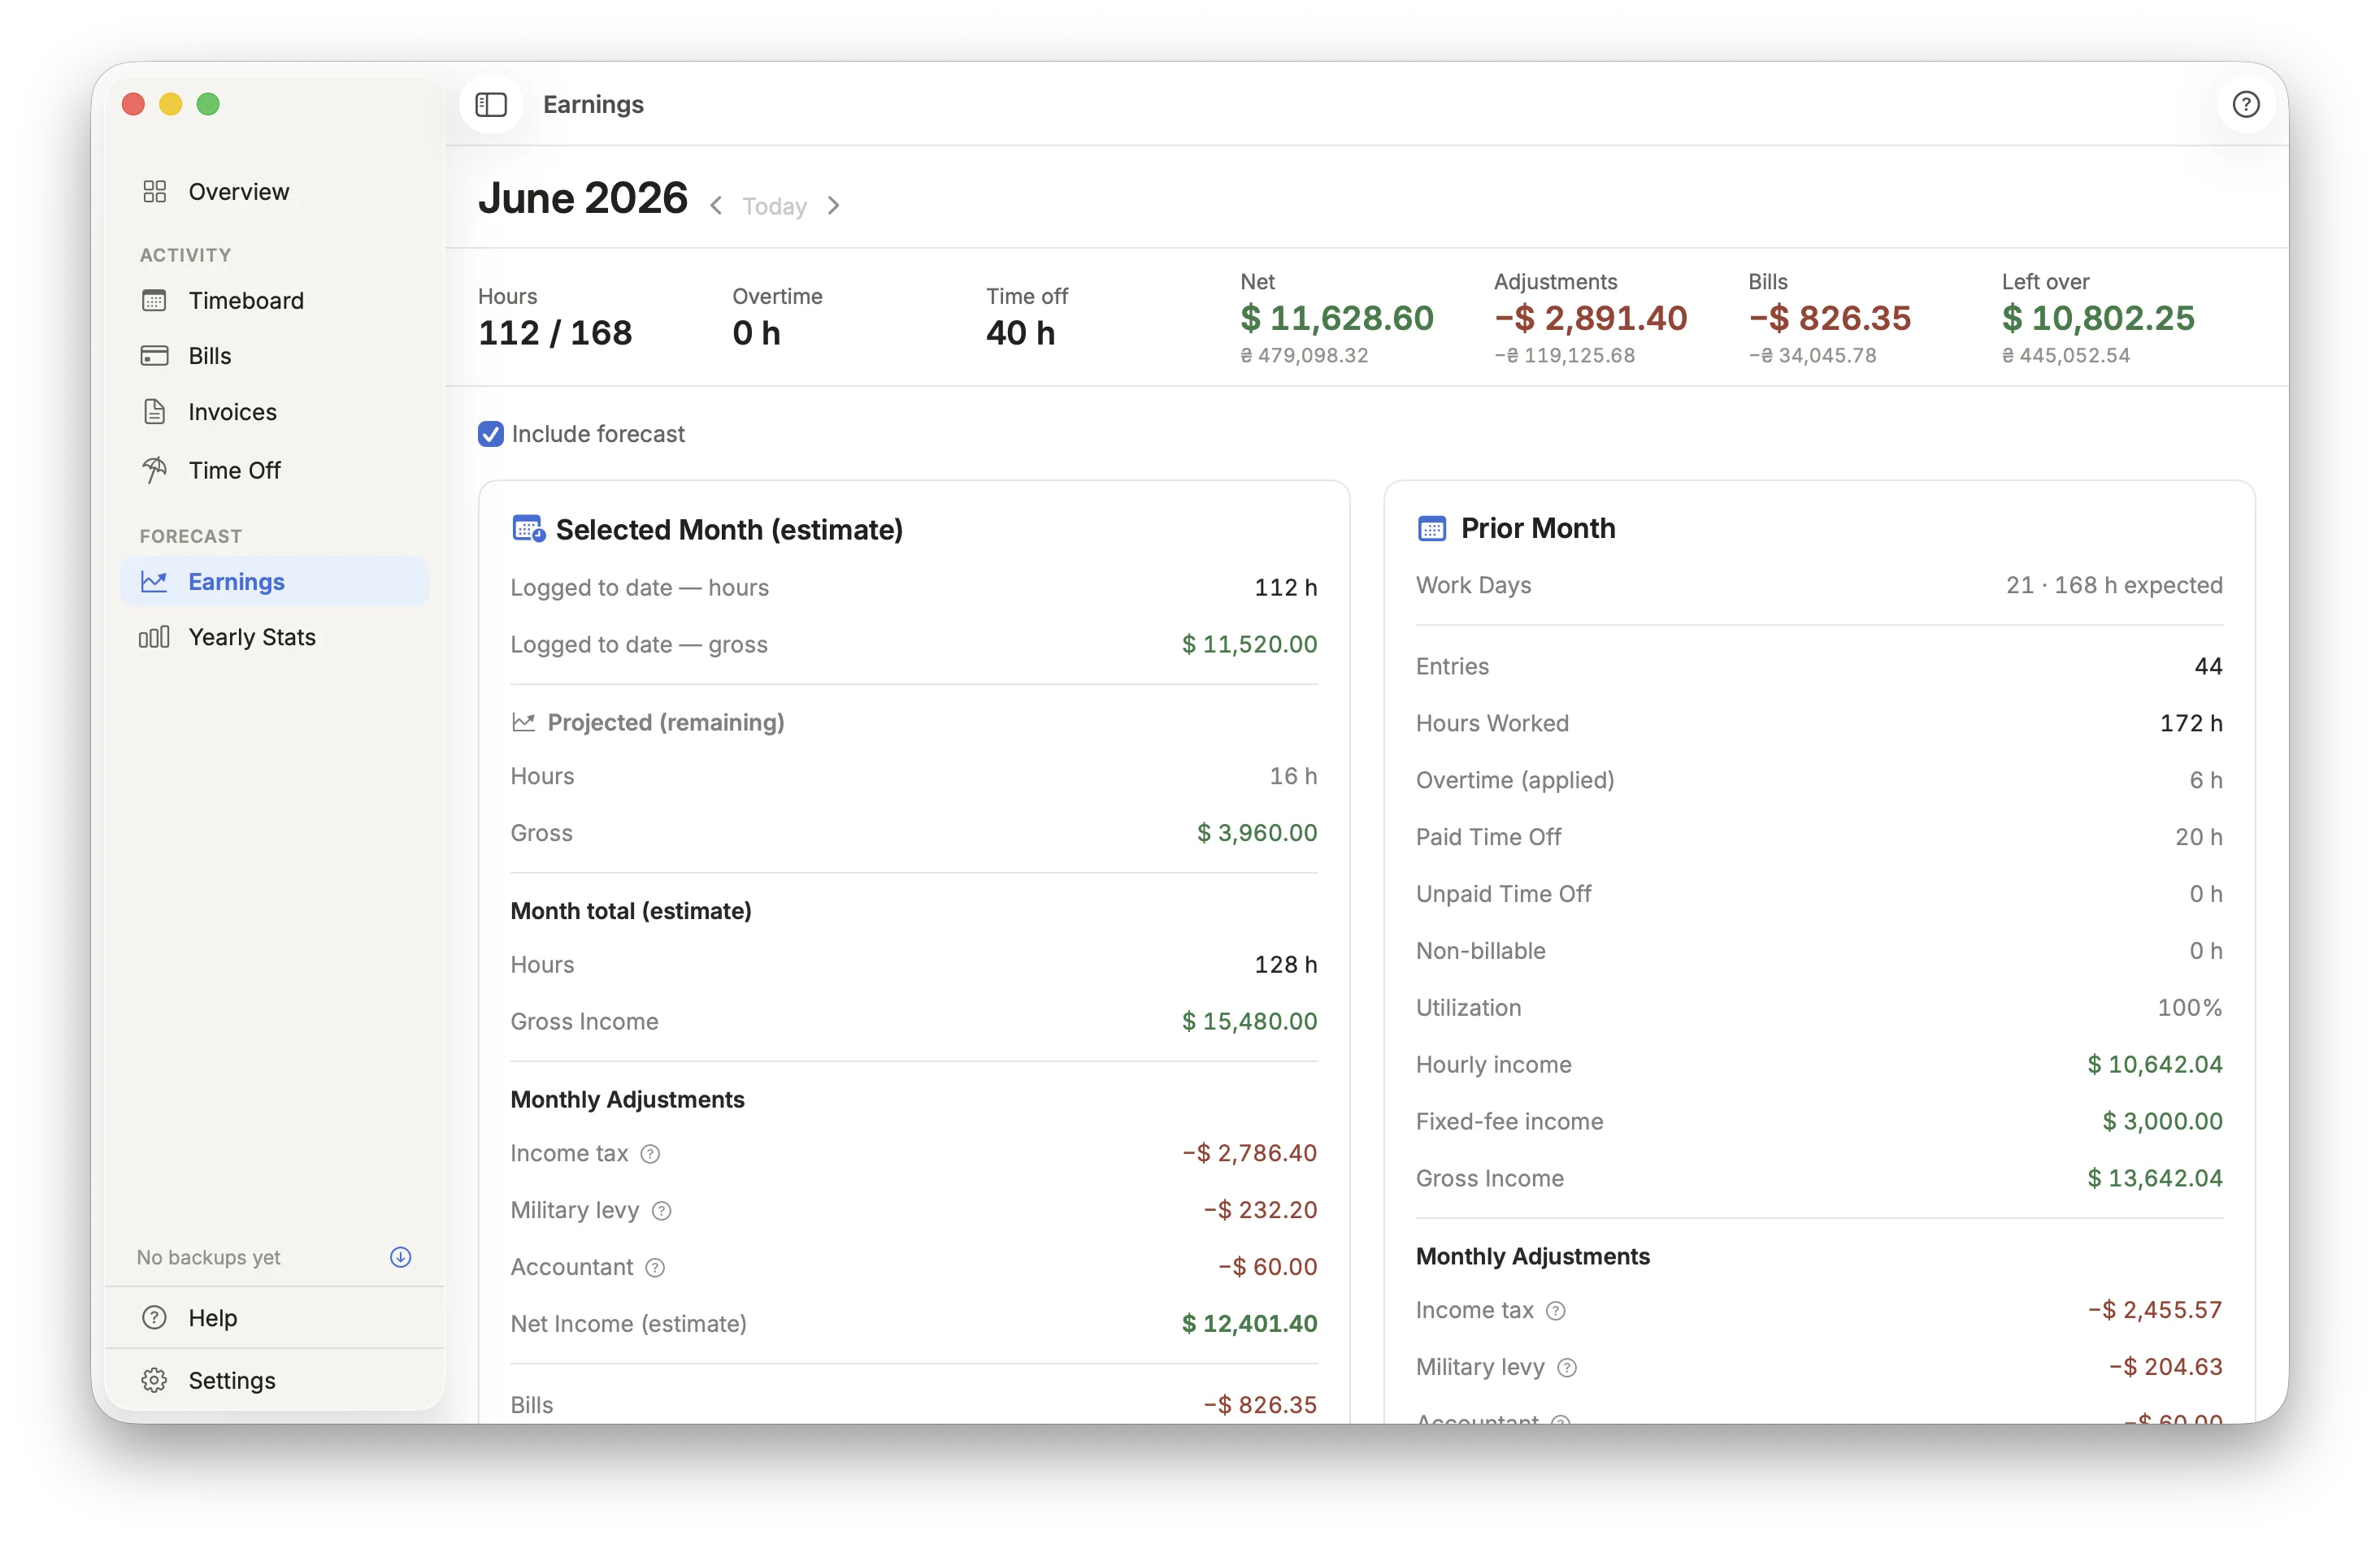Click the Left over amount '$ 10,802.25'
The height and width of the screenshot is (1544, 2380).
[2098, 318]
